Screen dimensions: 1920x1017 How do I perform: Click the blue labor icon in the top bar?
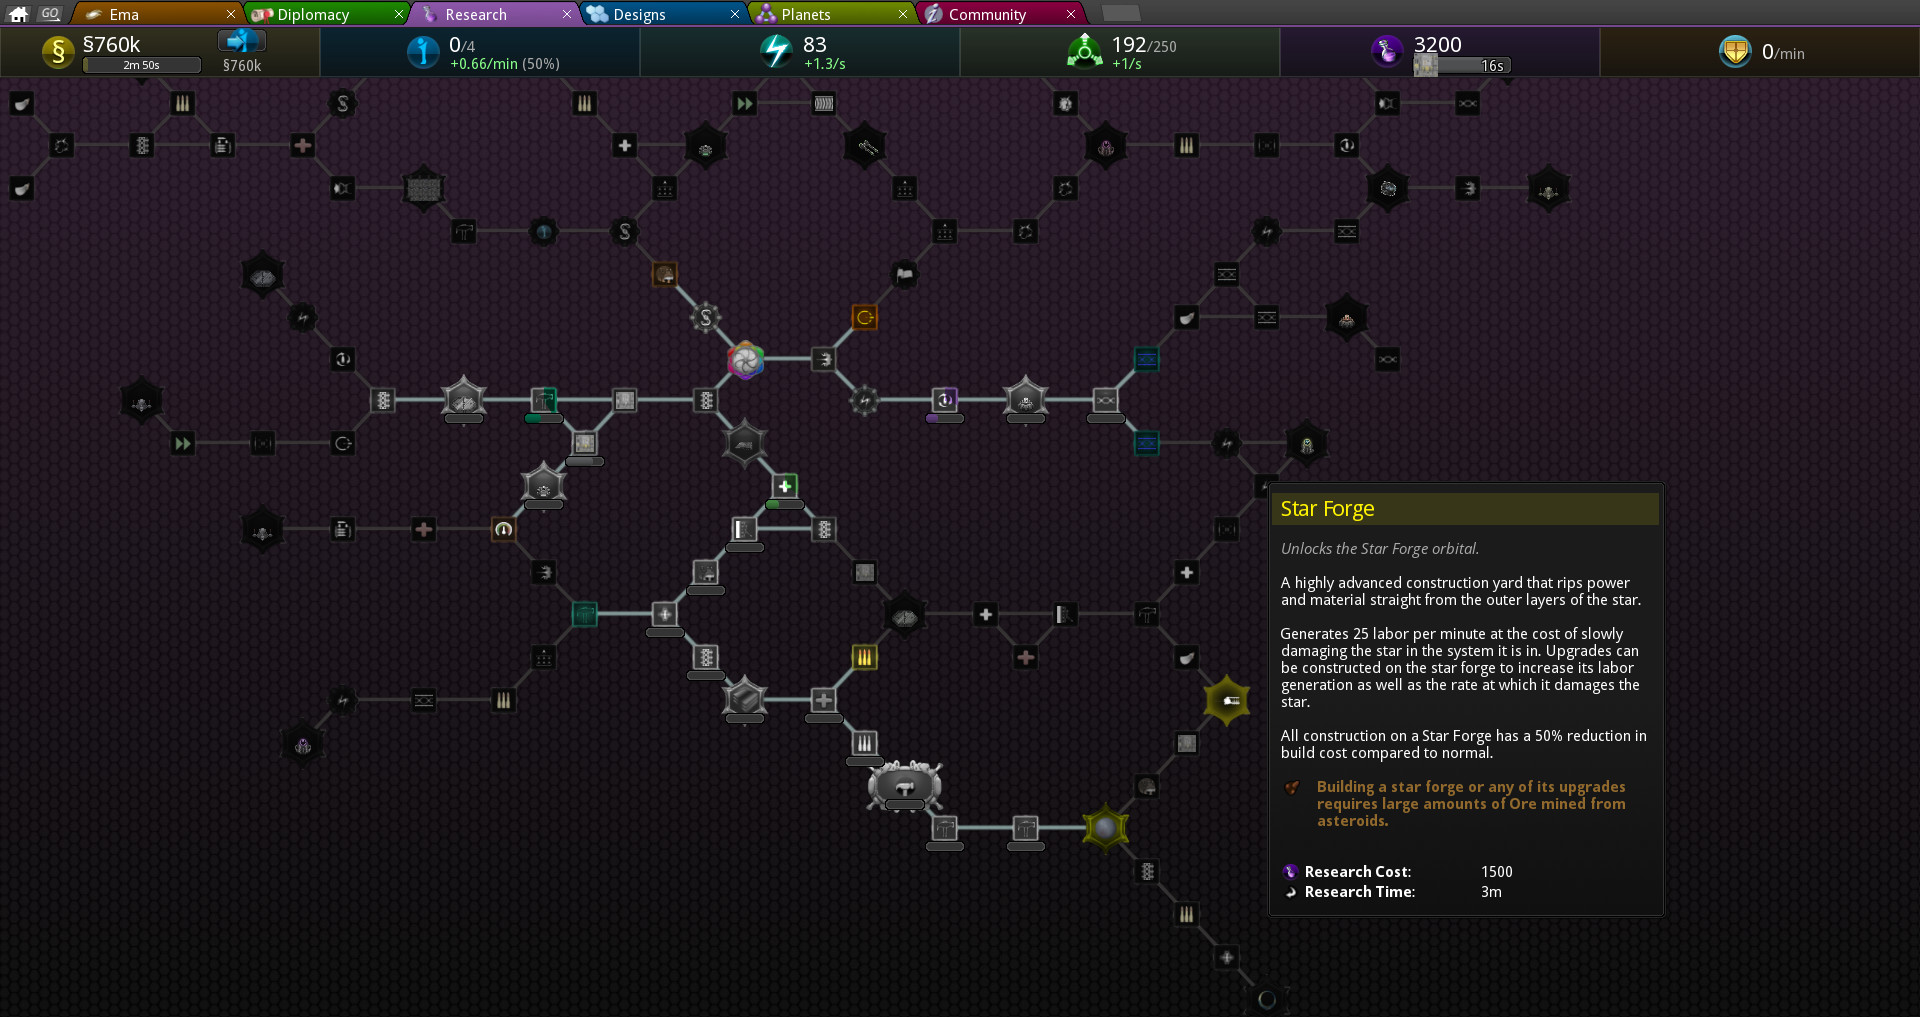pos(421,52)
